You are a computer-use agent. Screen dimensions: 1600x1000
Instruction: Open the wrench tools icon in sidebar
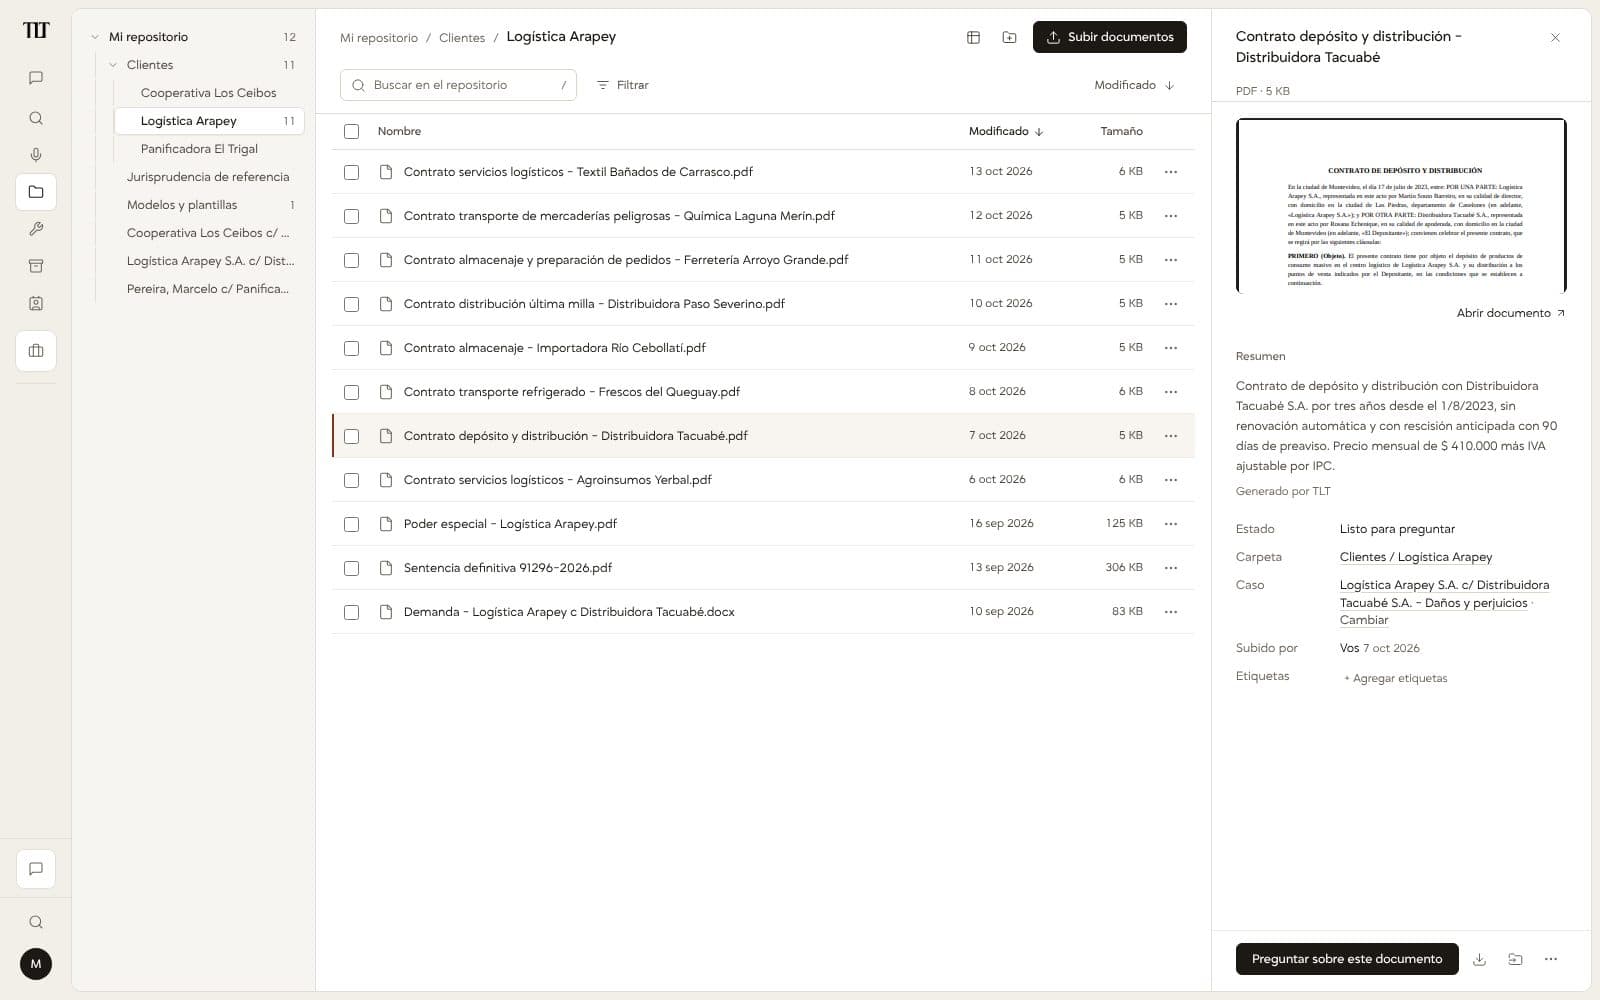pos(36,229)
